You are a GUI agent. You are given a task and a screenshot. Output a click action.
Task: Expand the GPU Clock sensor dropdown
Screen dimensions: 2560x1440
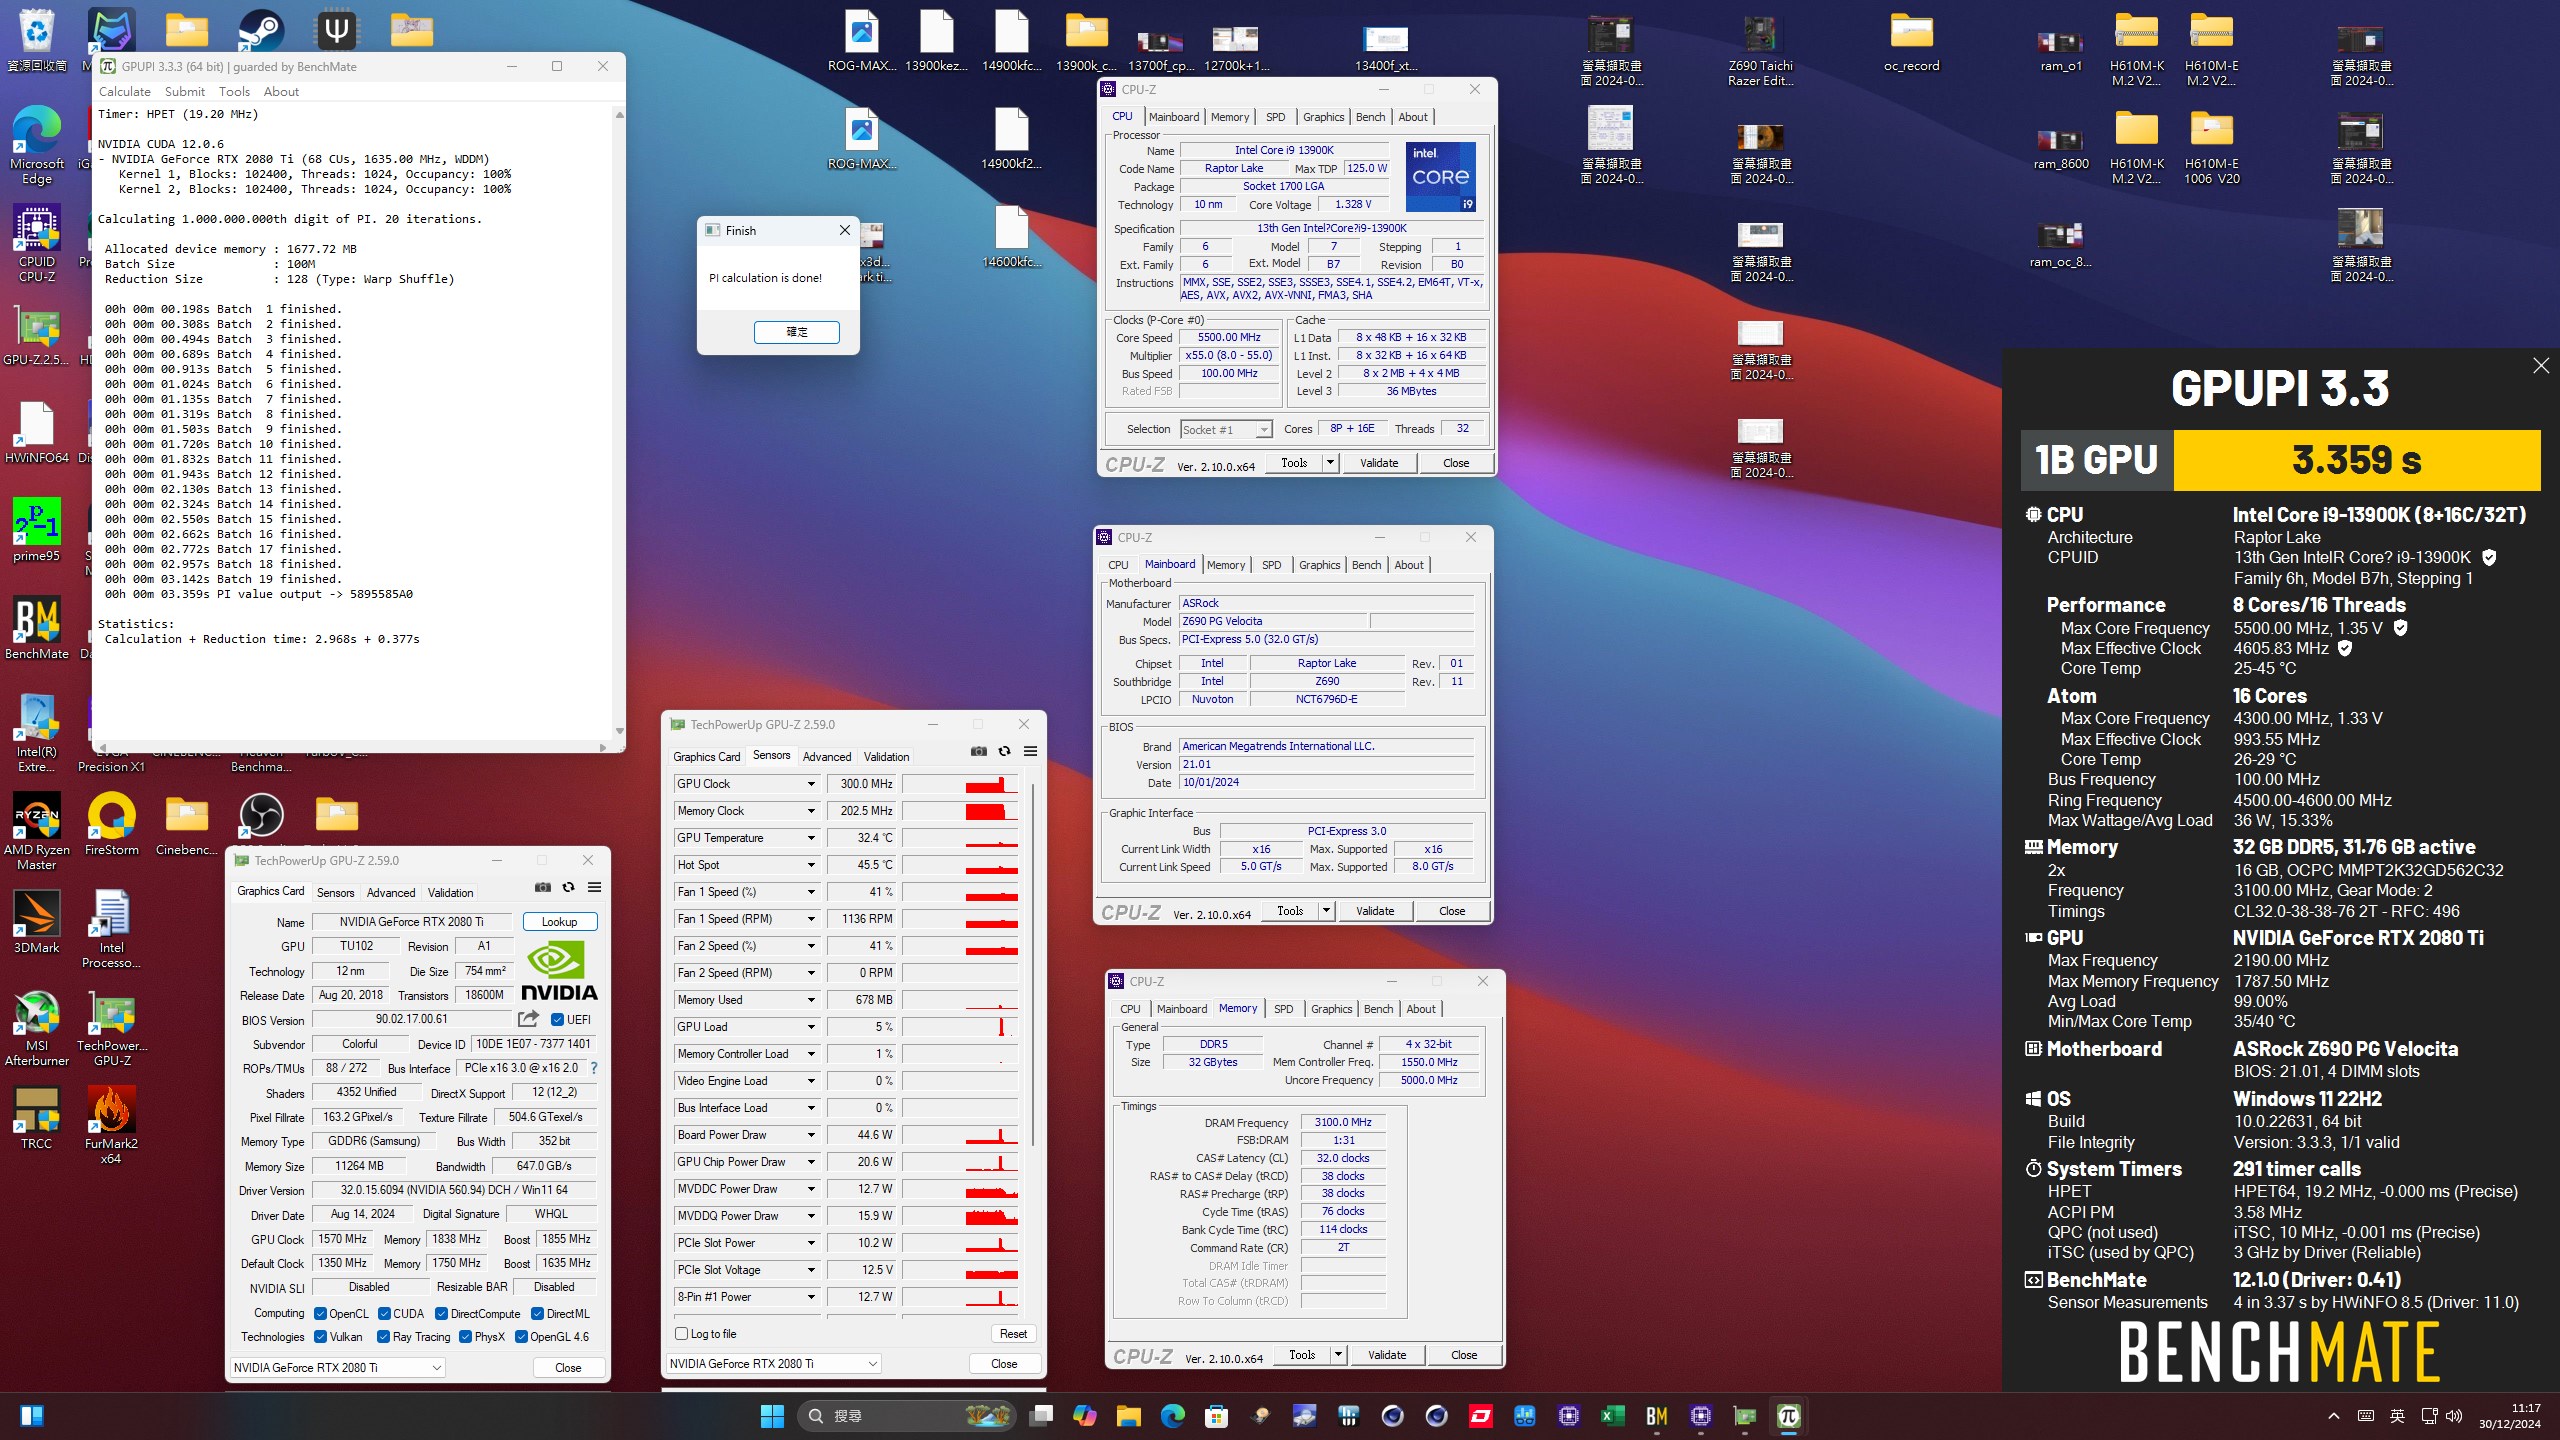(x=811, y=784)
